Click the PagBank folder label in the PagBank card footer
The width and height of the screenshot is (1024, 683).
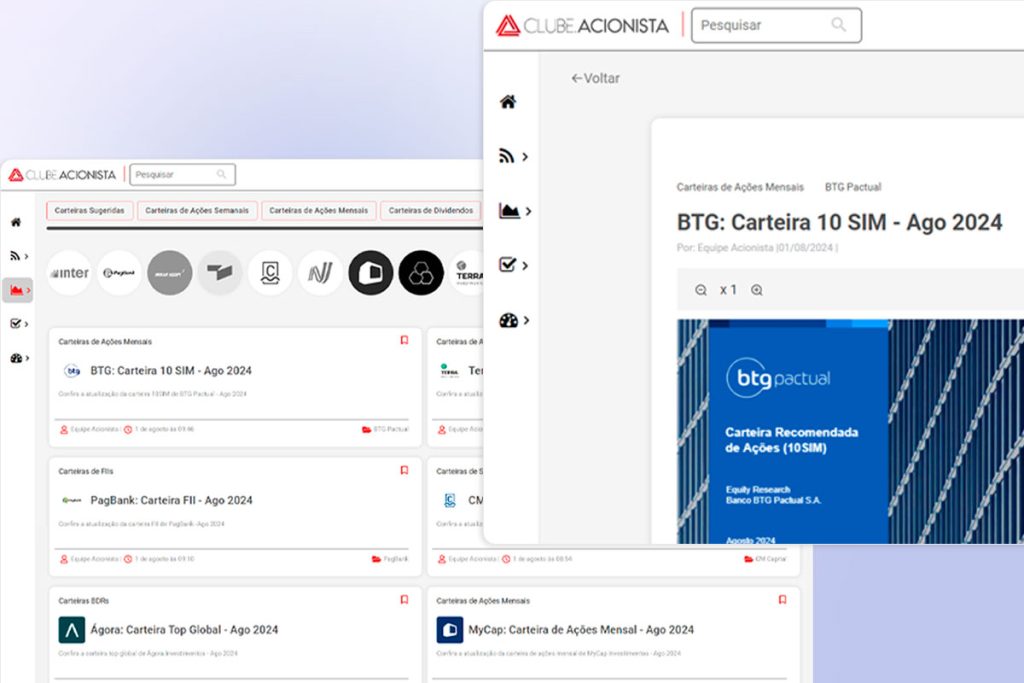(396, 559)
